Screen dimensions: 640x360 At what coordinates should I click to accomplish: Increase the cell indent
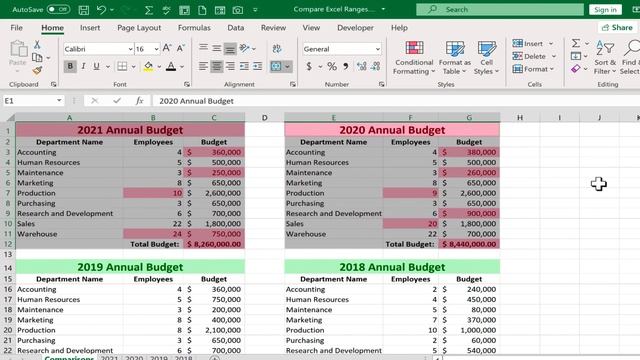point(258,66)
